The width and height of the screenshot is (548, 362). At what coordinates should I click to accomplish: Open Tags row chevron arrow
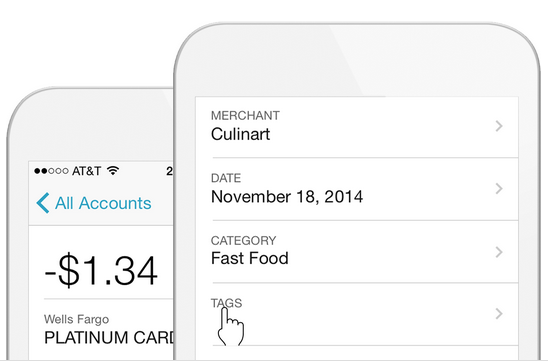coord(499,314)
